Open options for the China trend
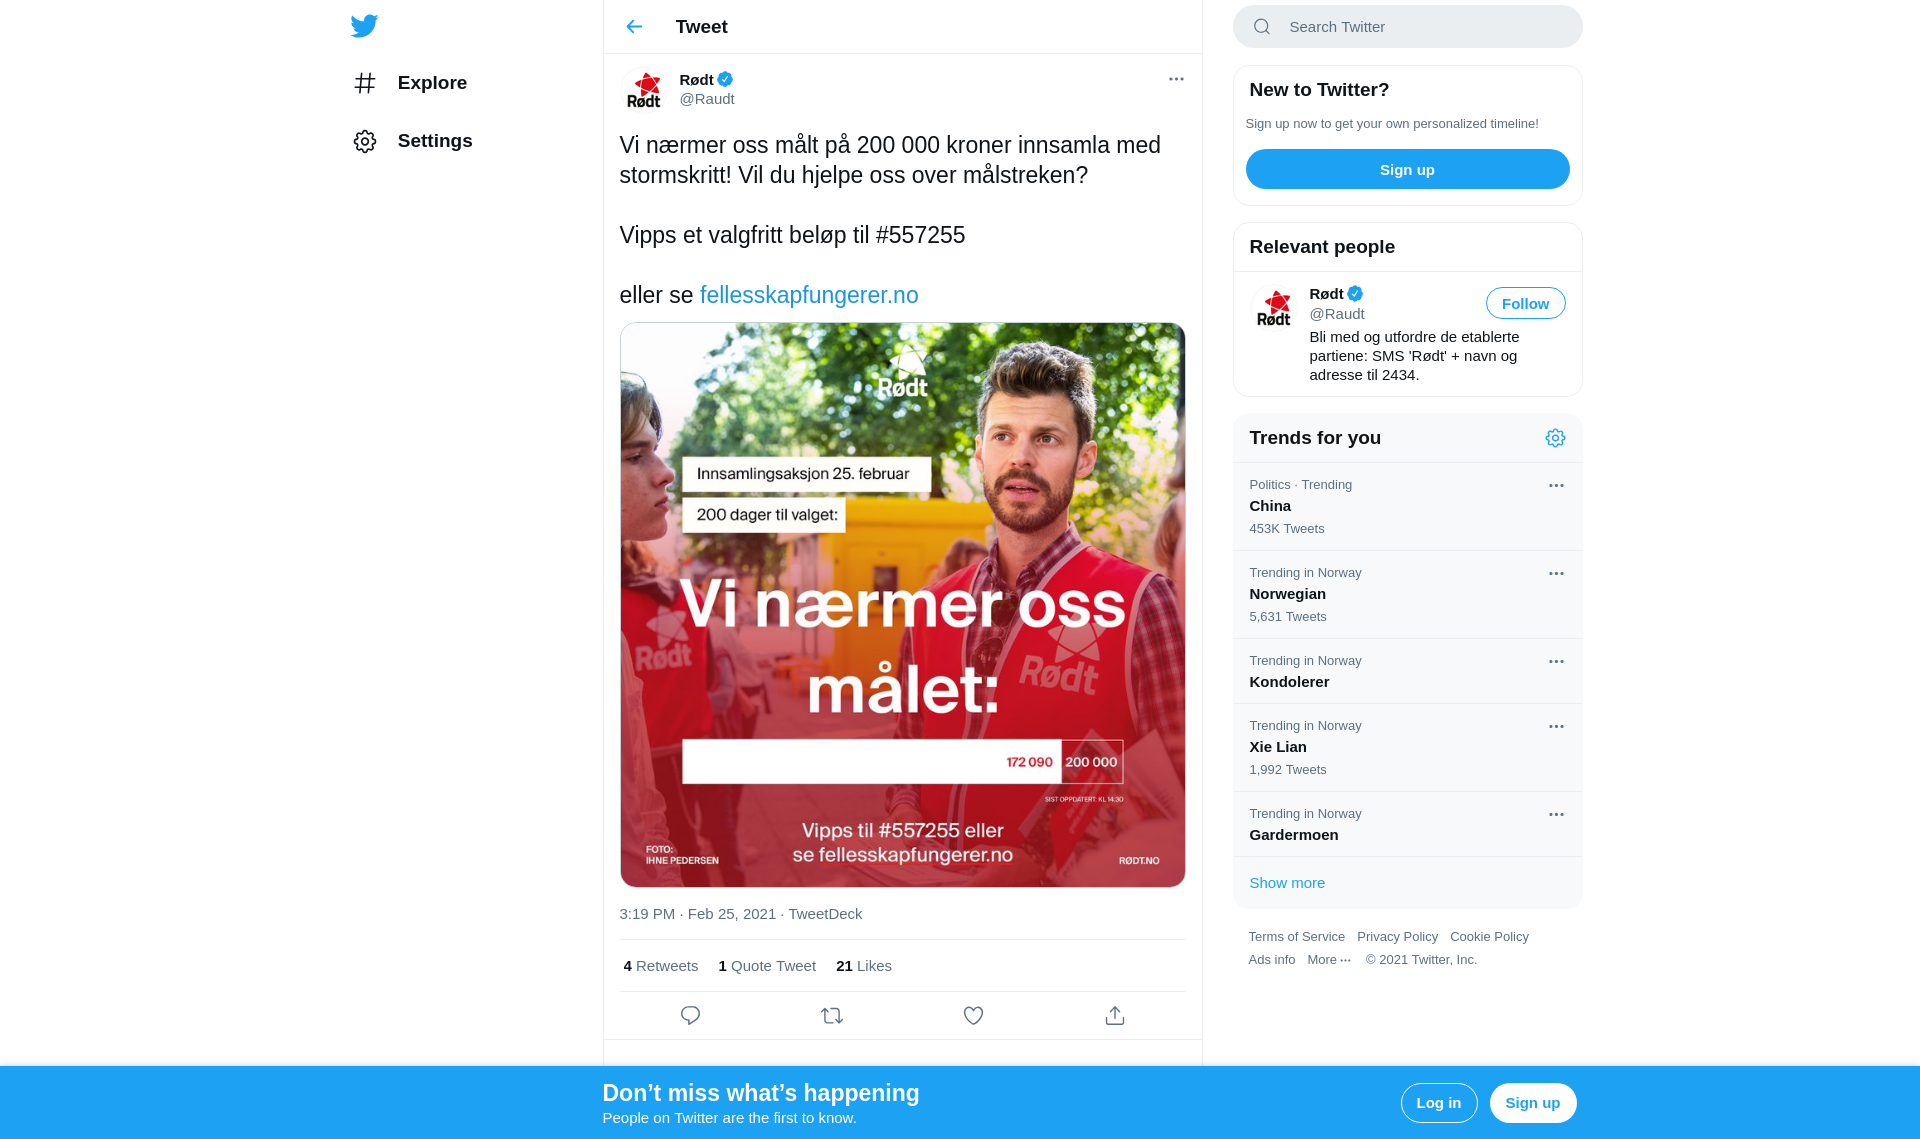Viewport: 1920px width, 1139px height. tap(1556, 485)
